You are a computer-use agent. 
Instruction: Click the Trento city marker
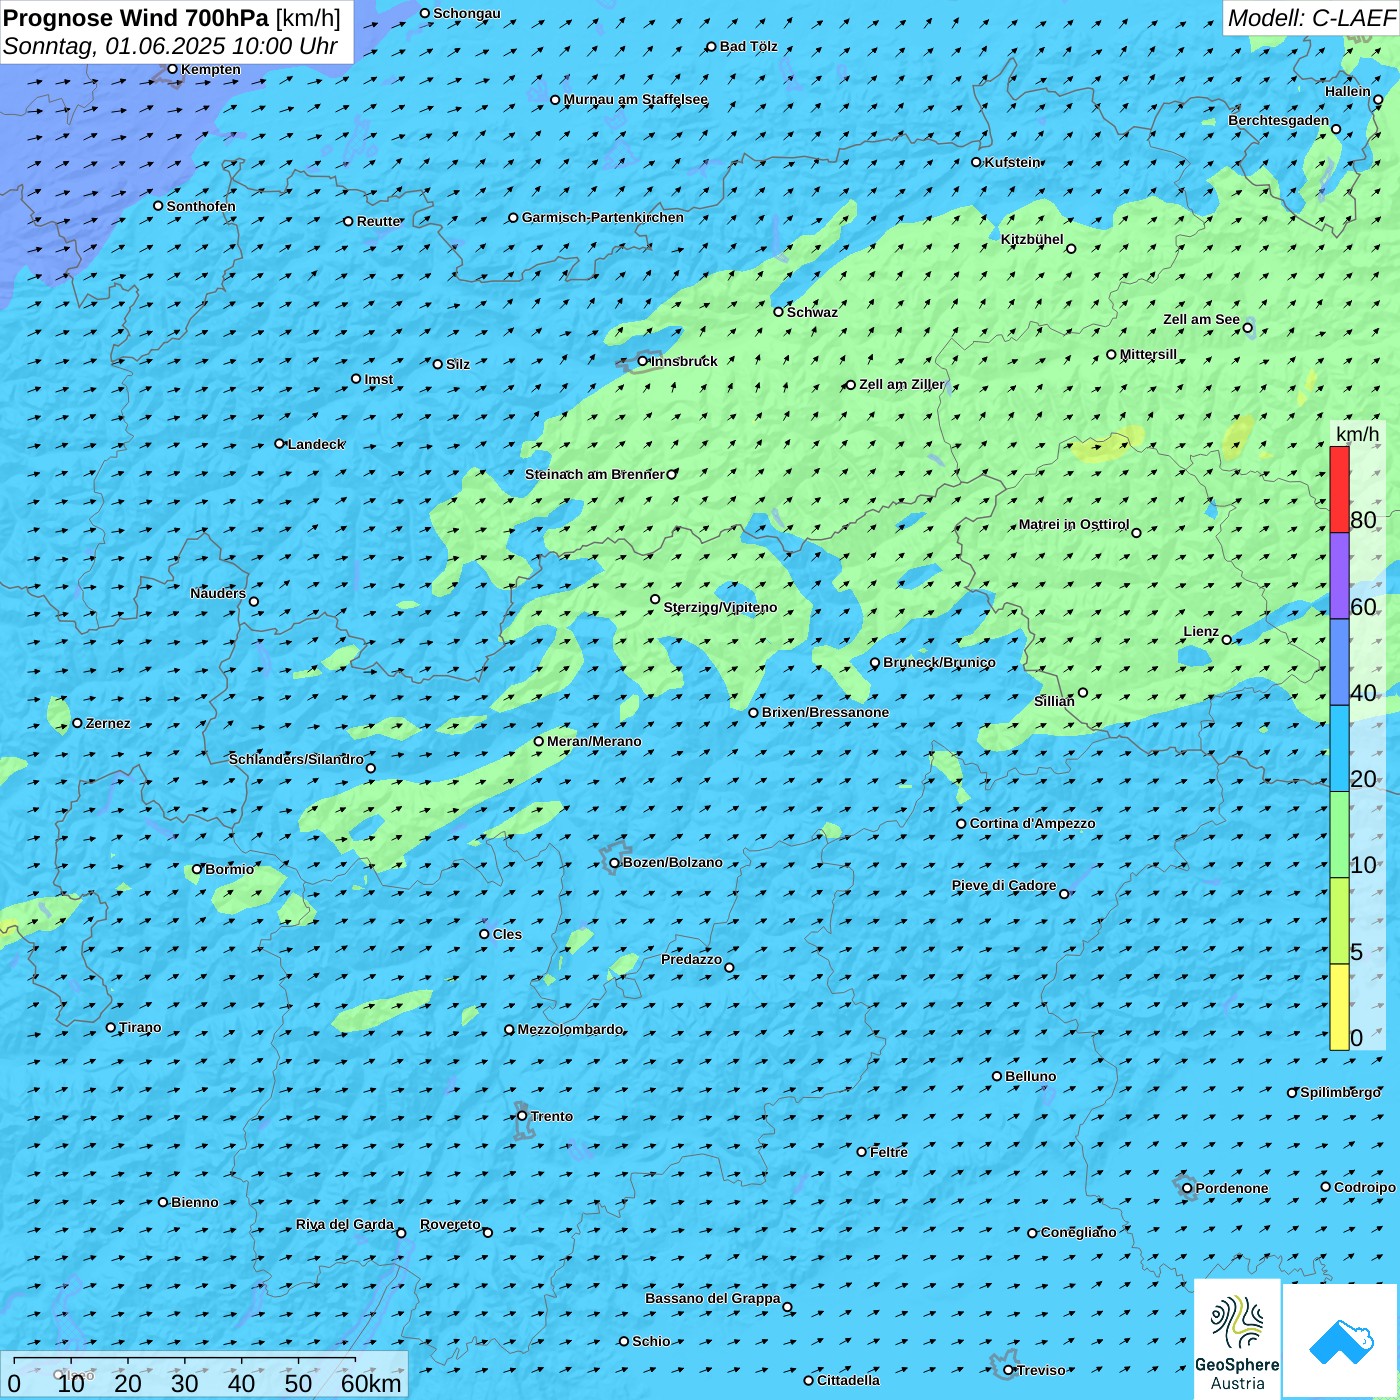(x=522, y=1116)
